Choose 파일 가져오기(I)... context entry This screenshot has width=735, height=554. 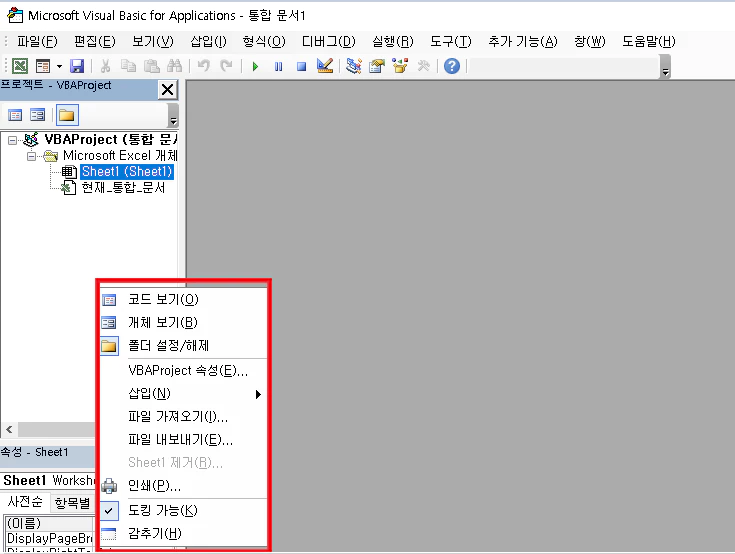tap(183, 417)
